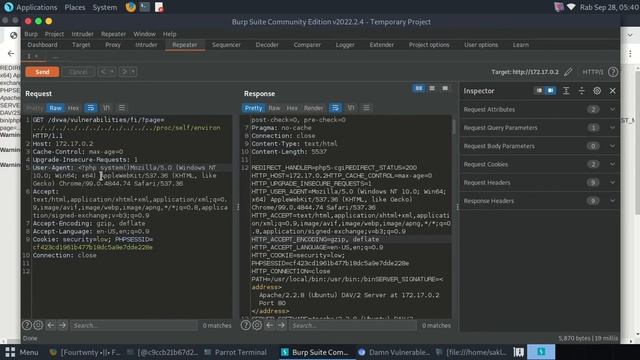Open the Extender tab
The height and width of the screenshot is (360, 640).
click(382, 45)
